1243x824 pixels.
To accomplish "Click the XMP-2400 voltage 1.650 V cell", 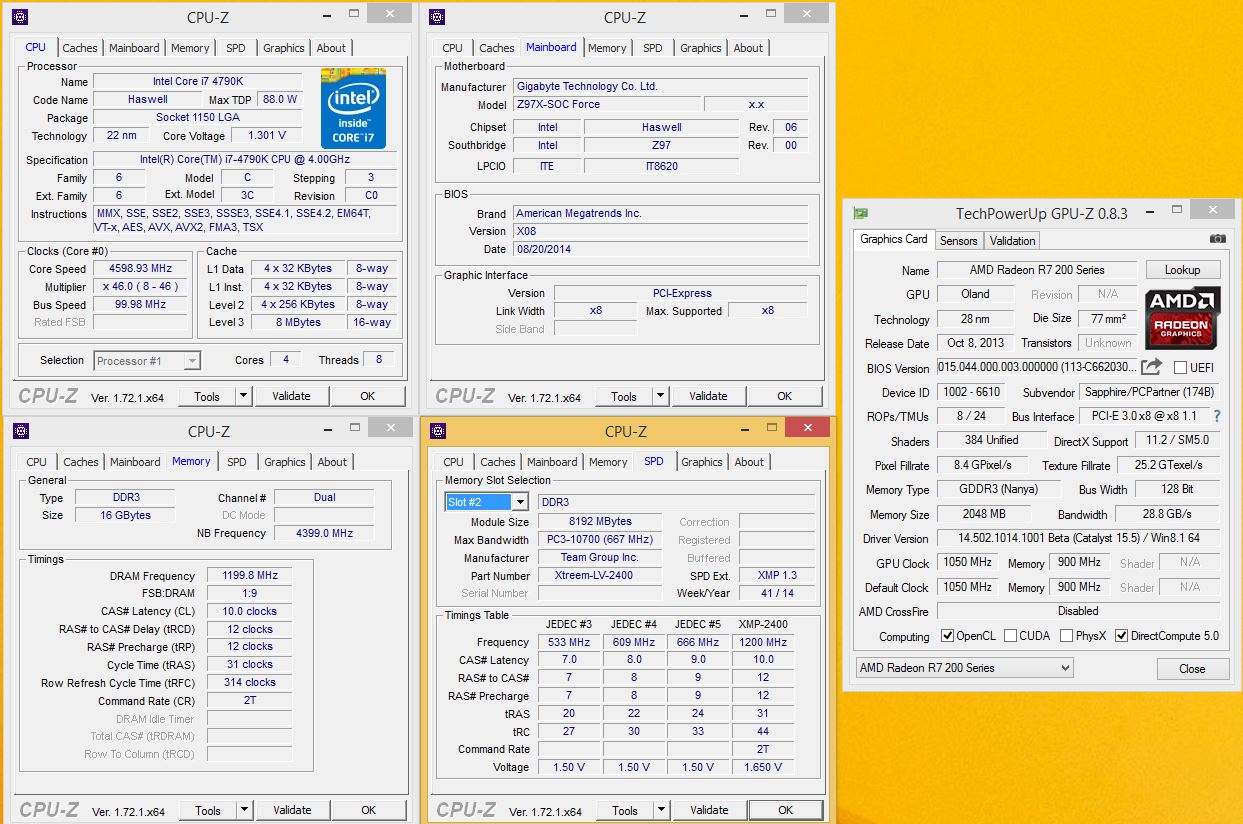I will point(763,767).
